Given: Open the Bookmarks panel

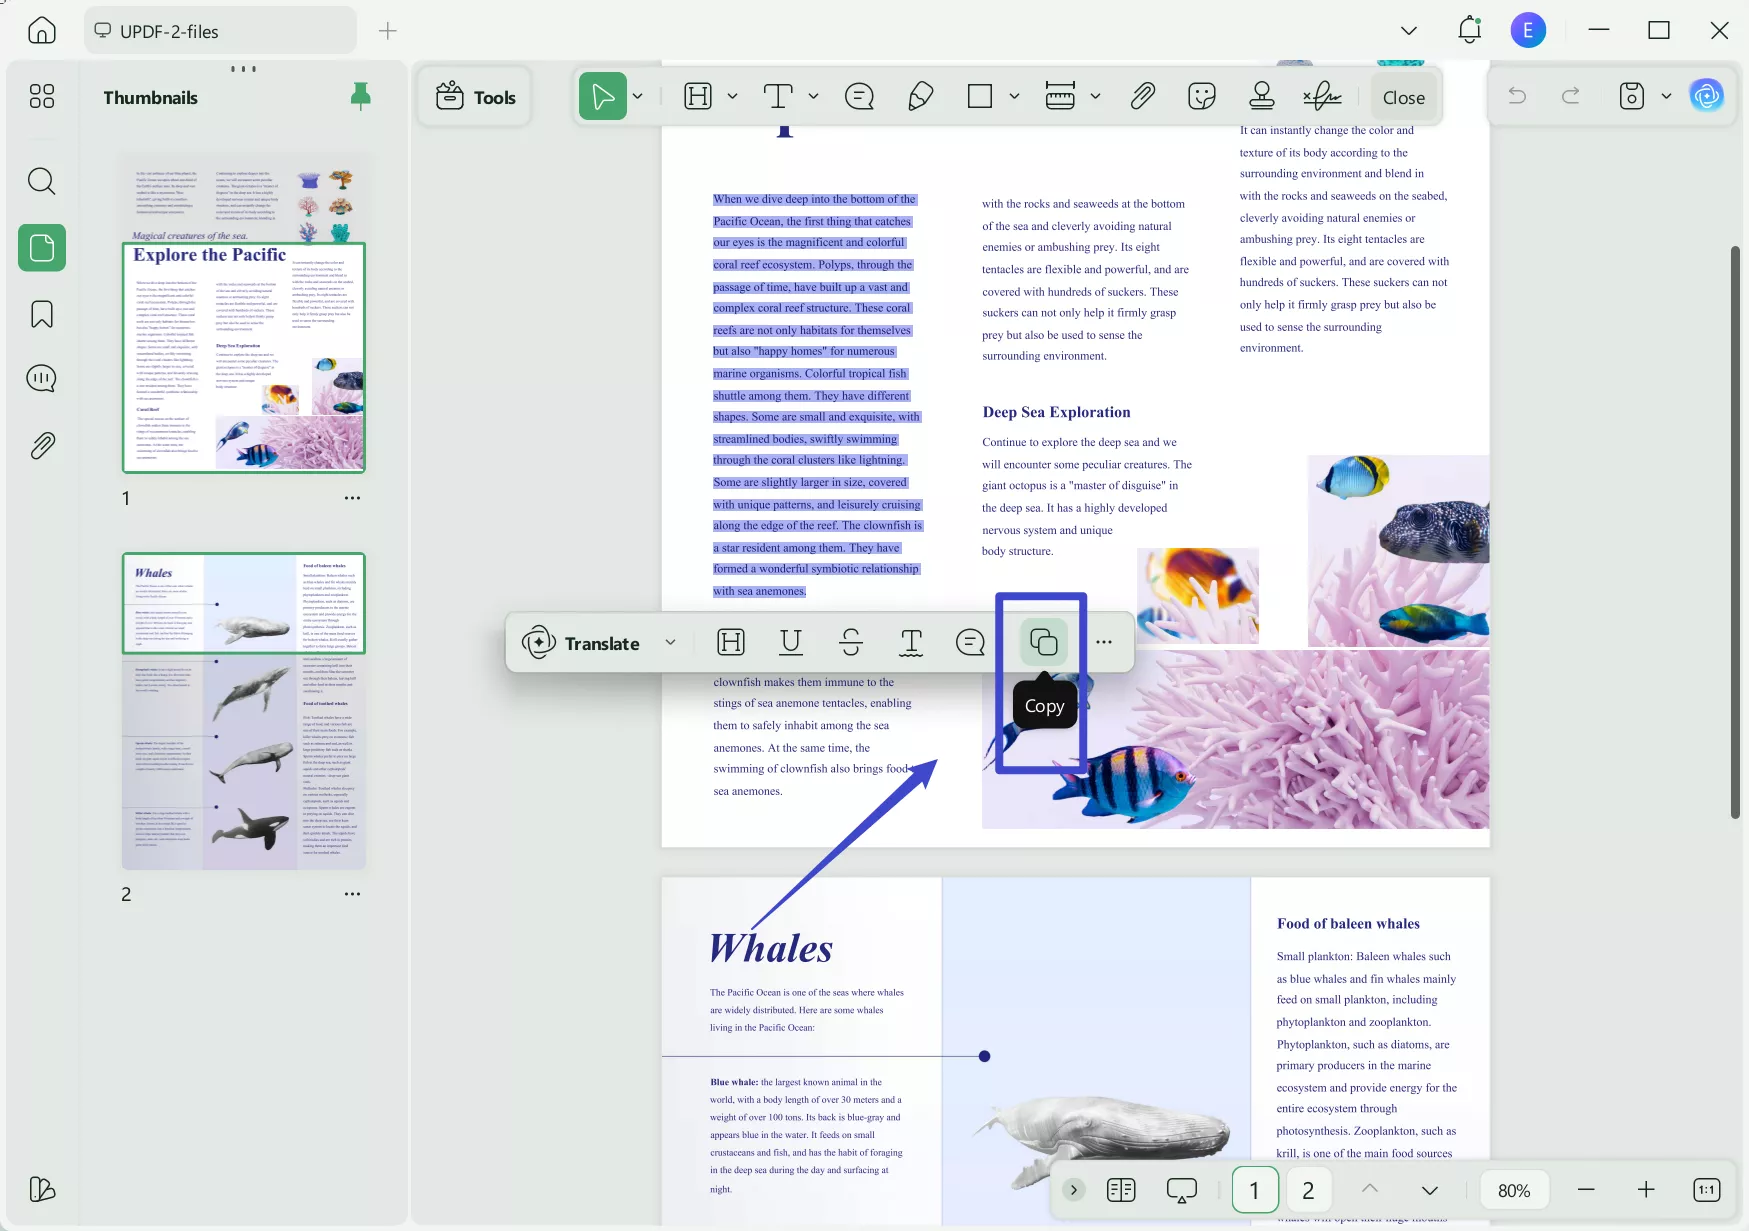Looking at the screenshot, I should [x=41, y=314].
